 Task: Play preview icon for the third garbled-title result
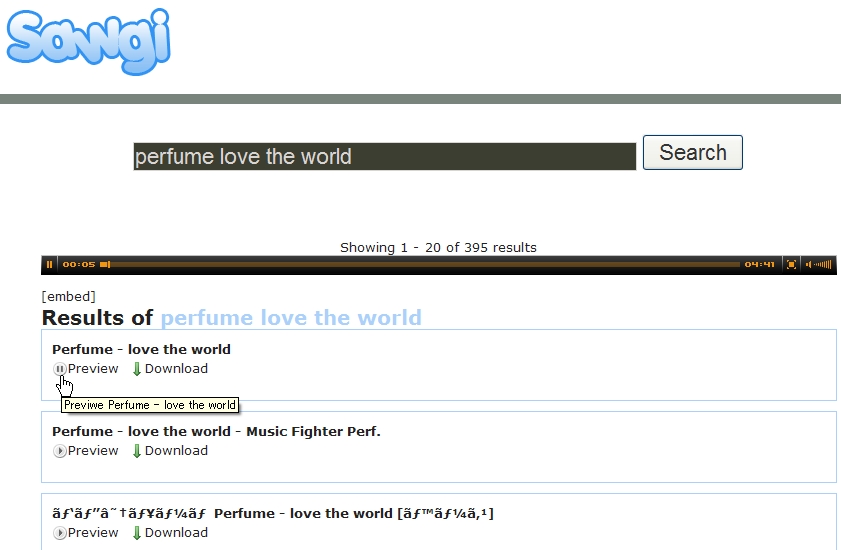click(x=60, y=533)
